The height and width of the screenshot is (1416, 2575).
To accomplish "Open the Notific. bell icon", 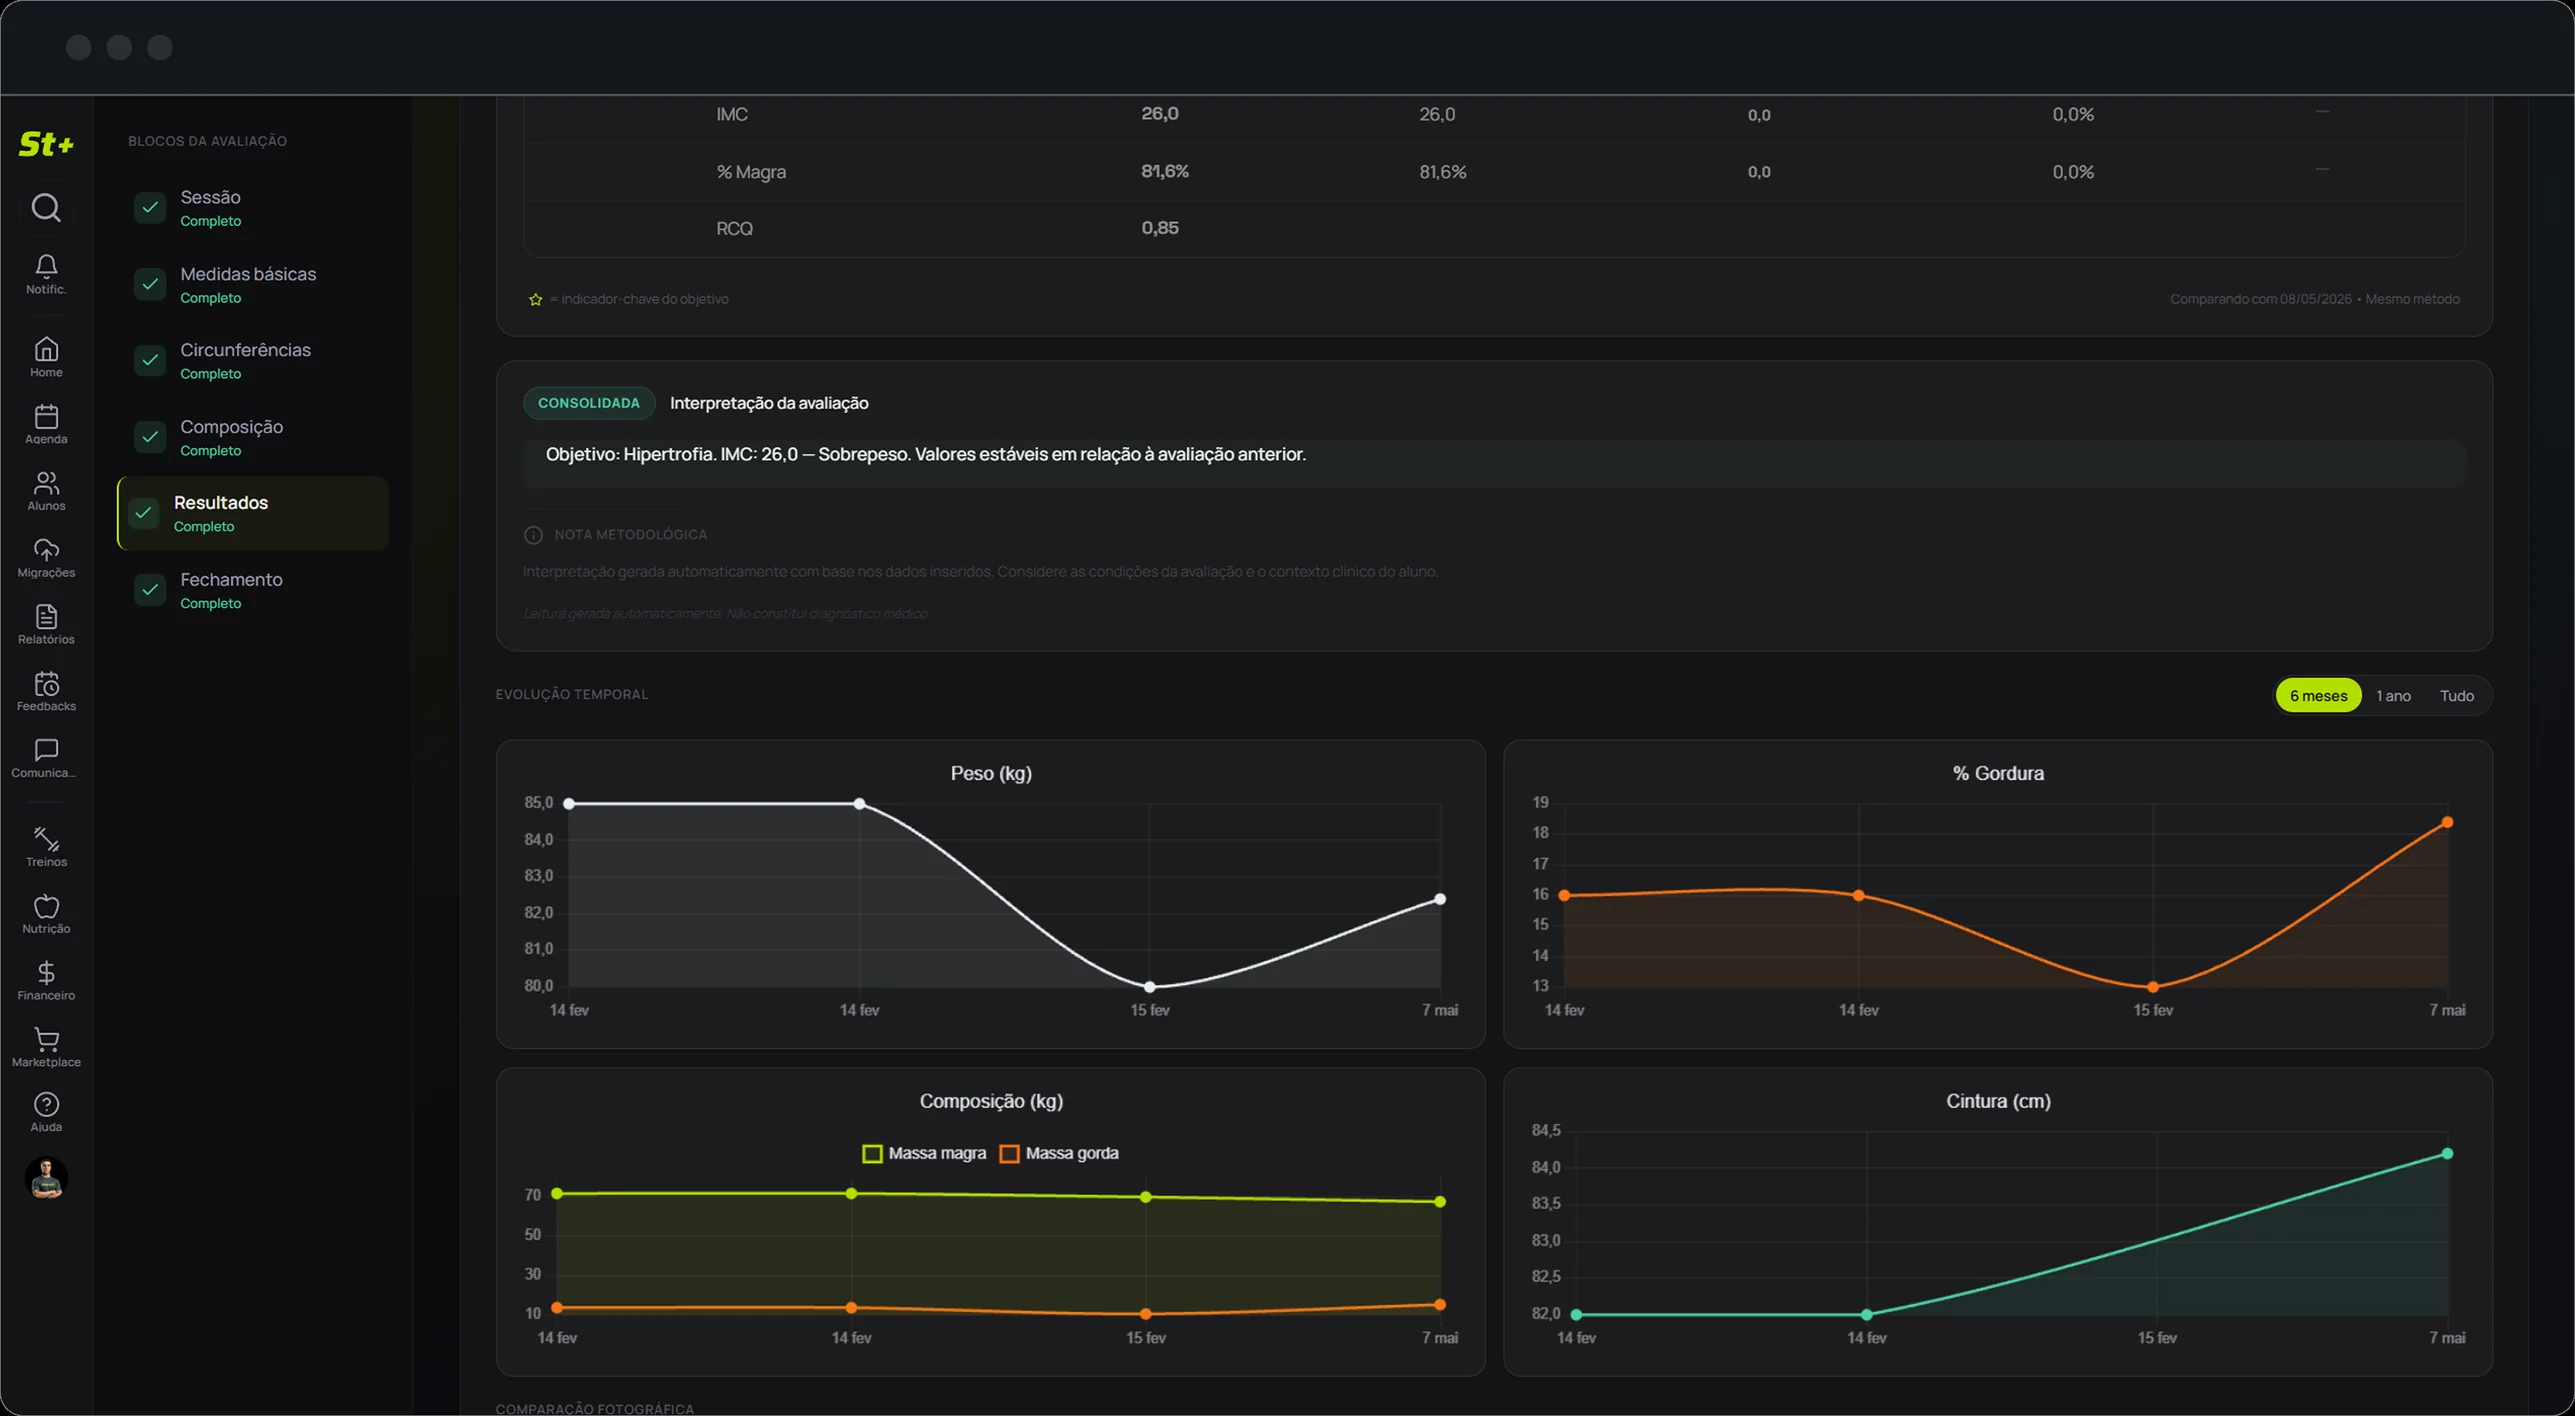I will pyautogui.click(x=46, y=265).
